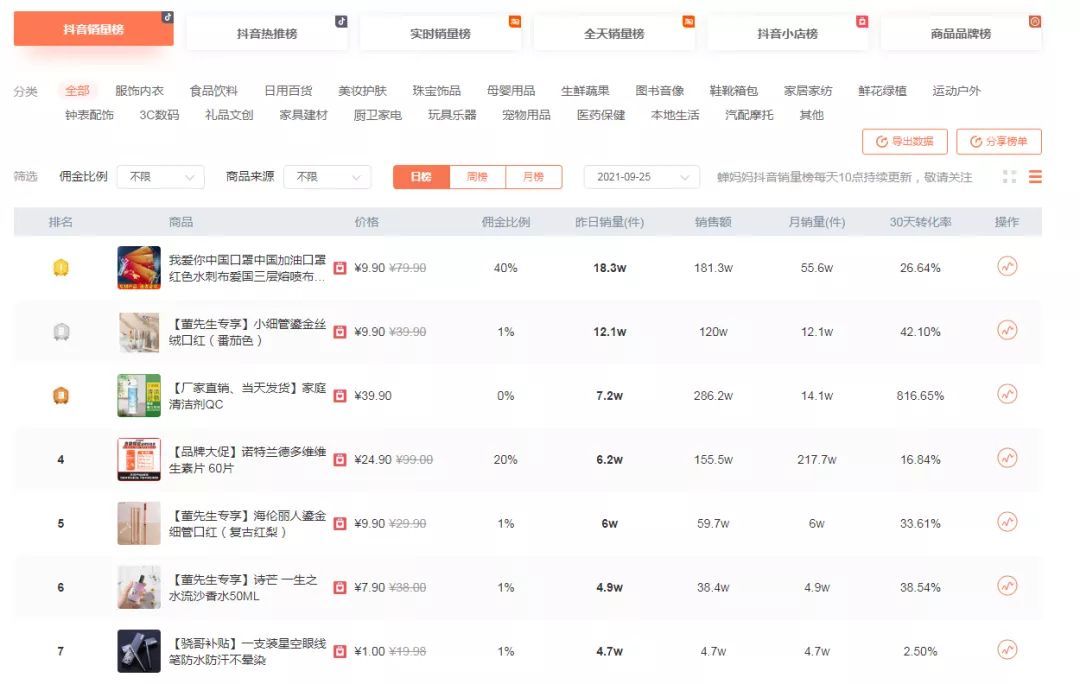The image size is (1080, 684).
Task: Switch to 商品品牌榜 tab
Action: coord(961,32)
